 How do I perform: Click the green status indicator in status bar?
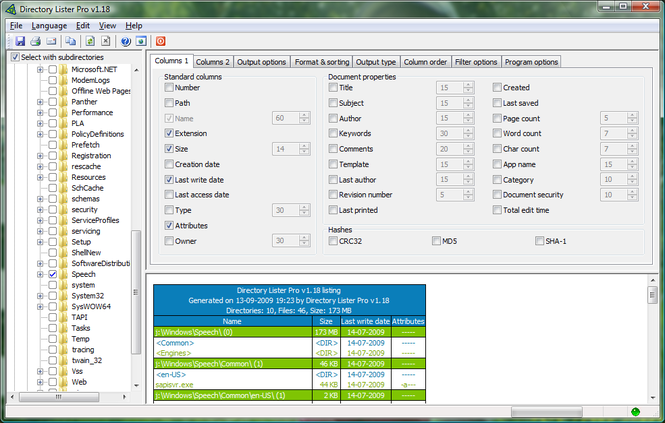coord(635,411)
